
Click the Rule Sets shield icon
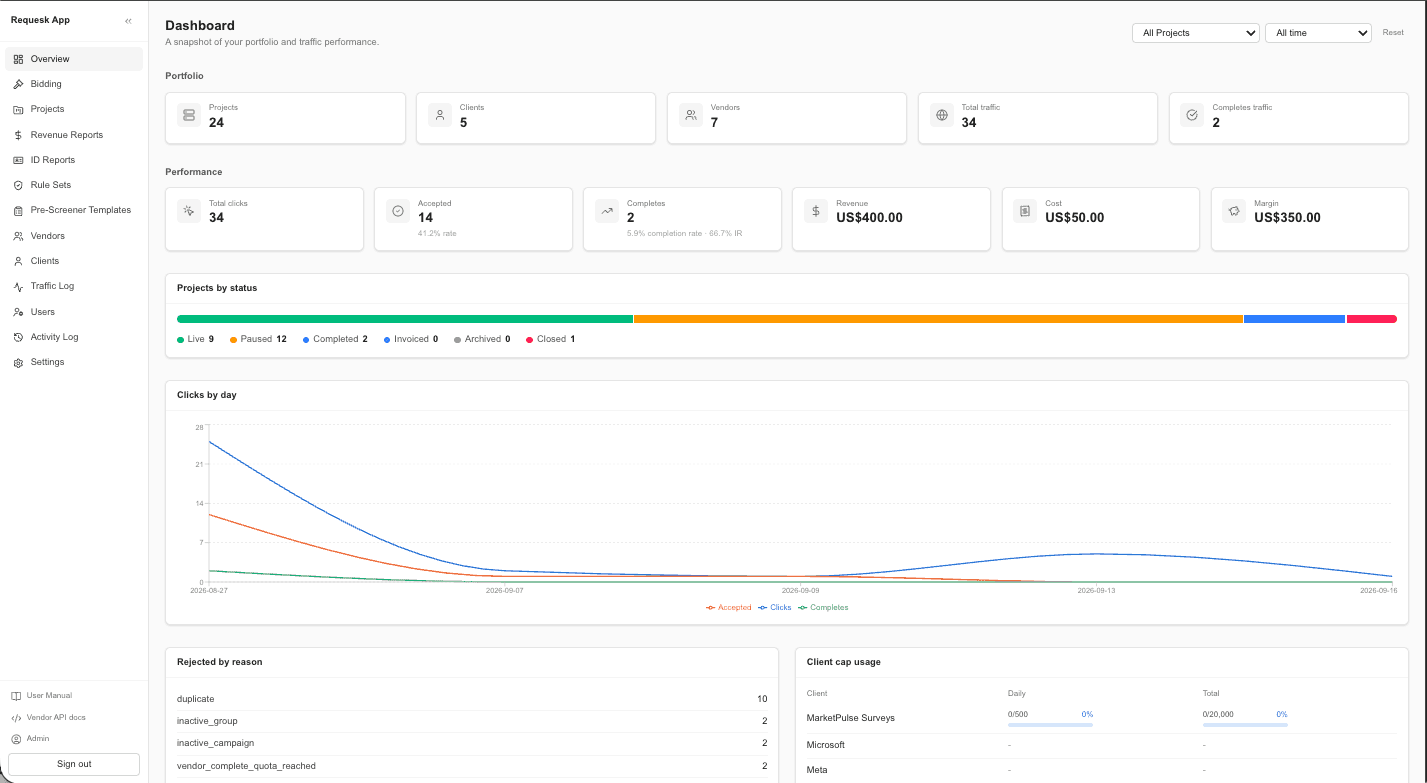[x=18, y=185]
